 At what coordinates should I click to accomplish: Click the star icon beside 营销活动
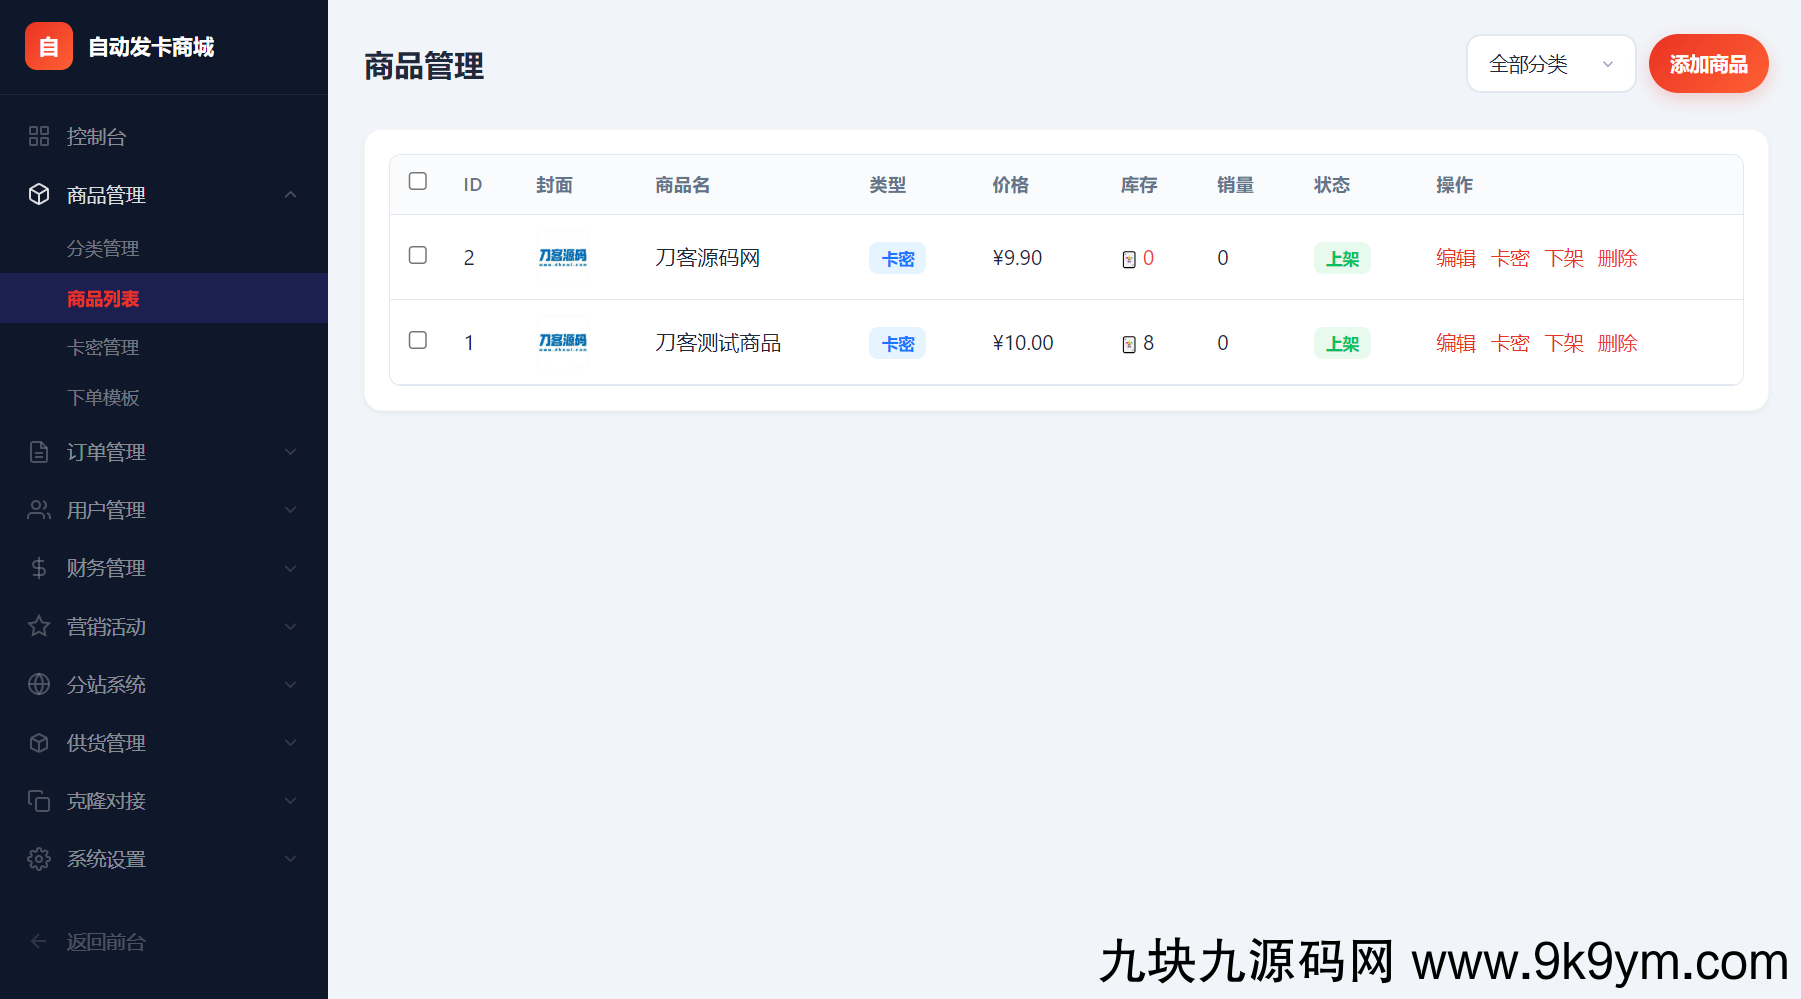point(39,626)
